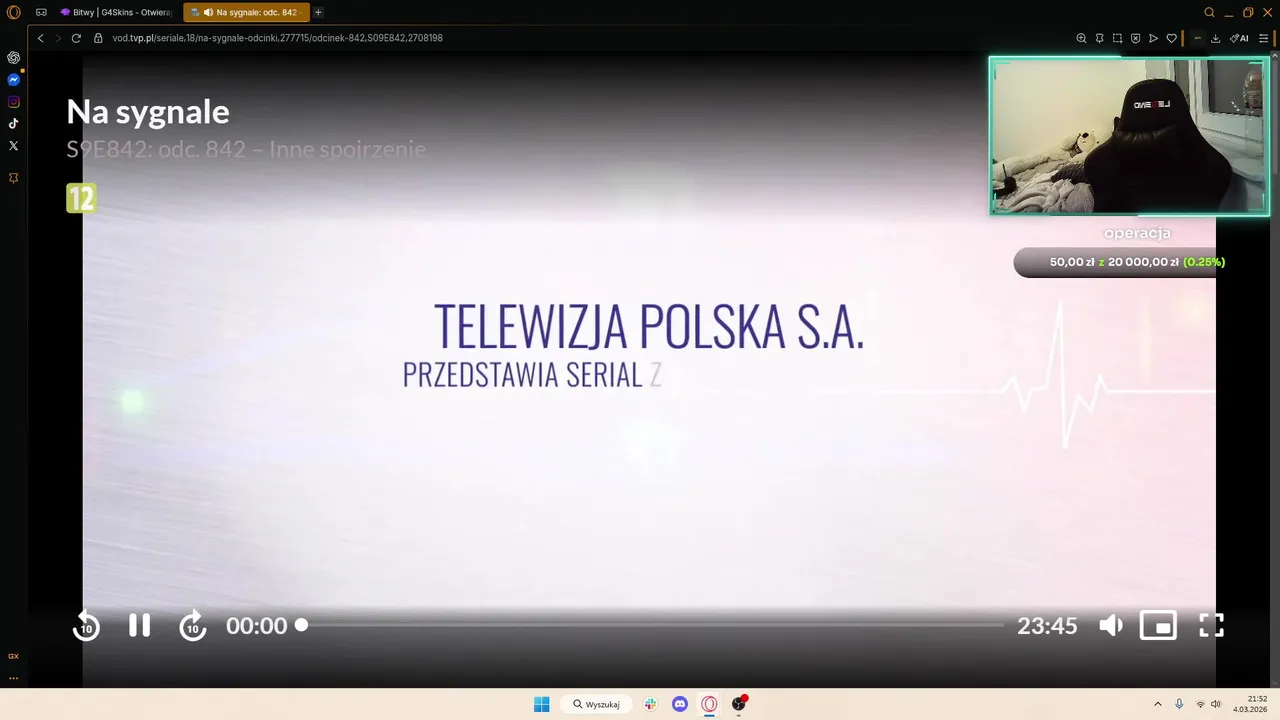This screenshot has height=720, width=1280.
Task: Open Slack from the taskbar
Action: pyautogui.click(x=650, y=704)
